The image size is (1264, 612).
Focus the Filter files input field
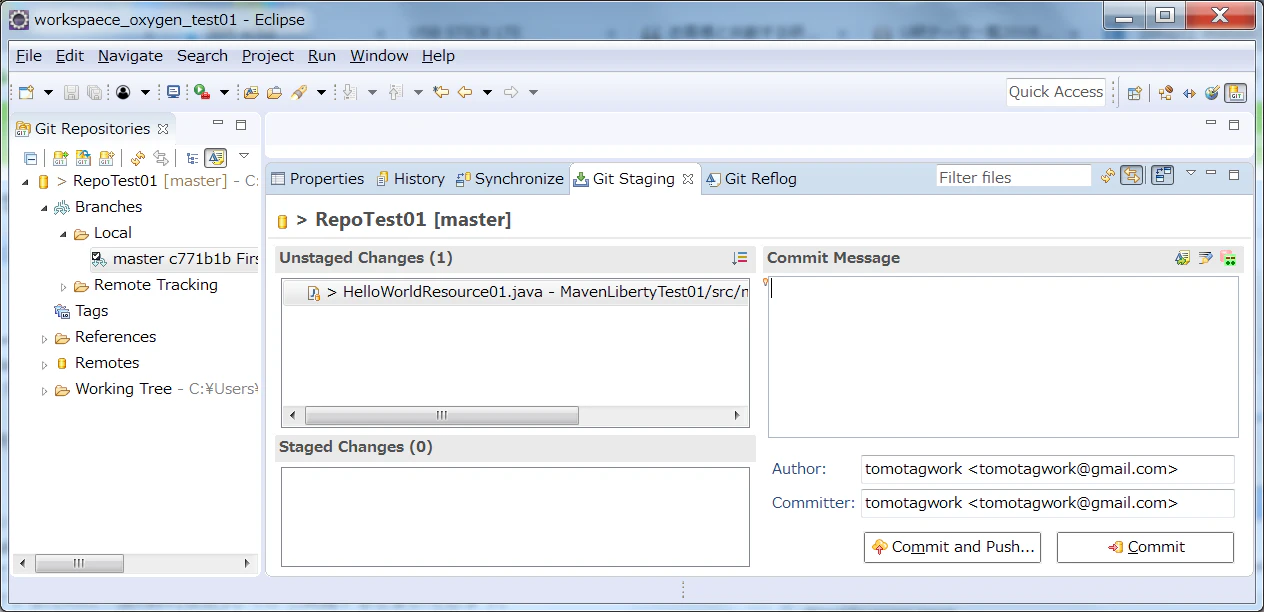coord(1013,177)
